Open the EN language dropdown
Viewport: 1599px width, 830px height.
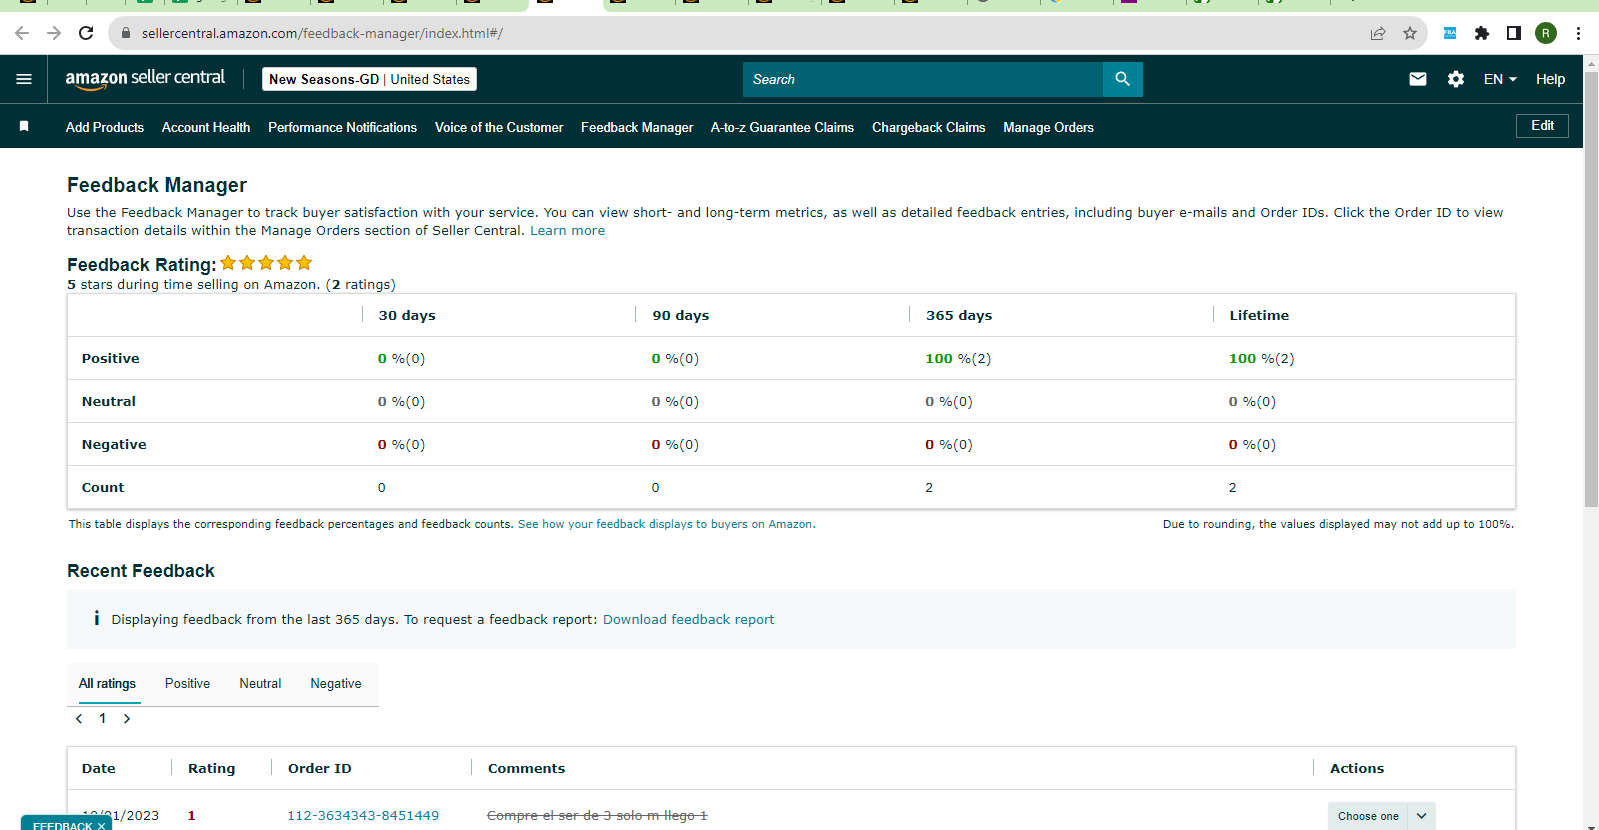pyautogui.click(x=1500, y=79)
